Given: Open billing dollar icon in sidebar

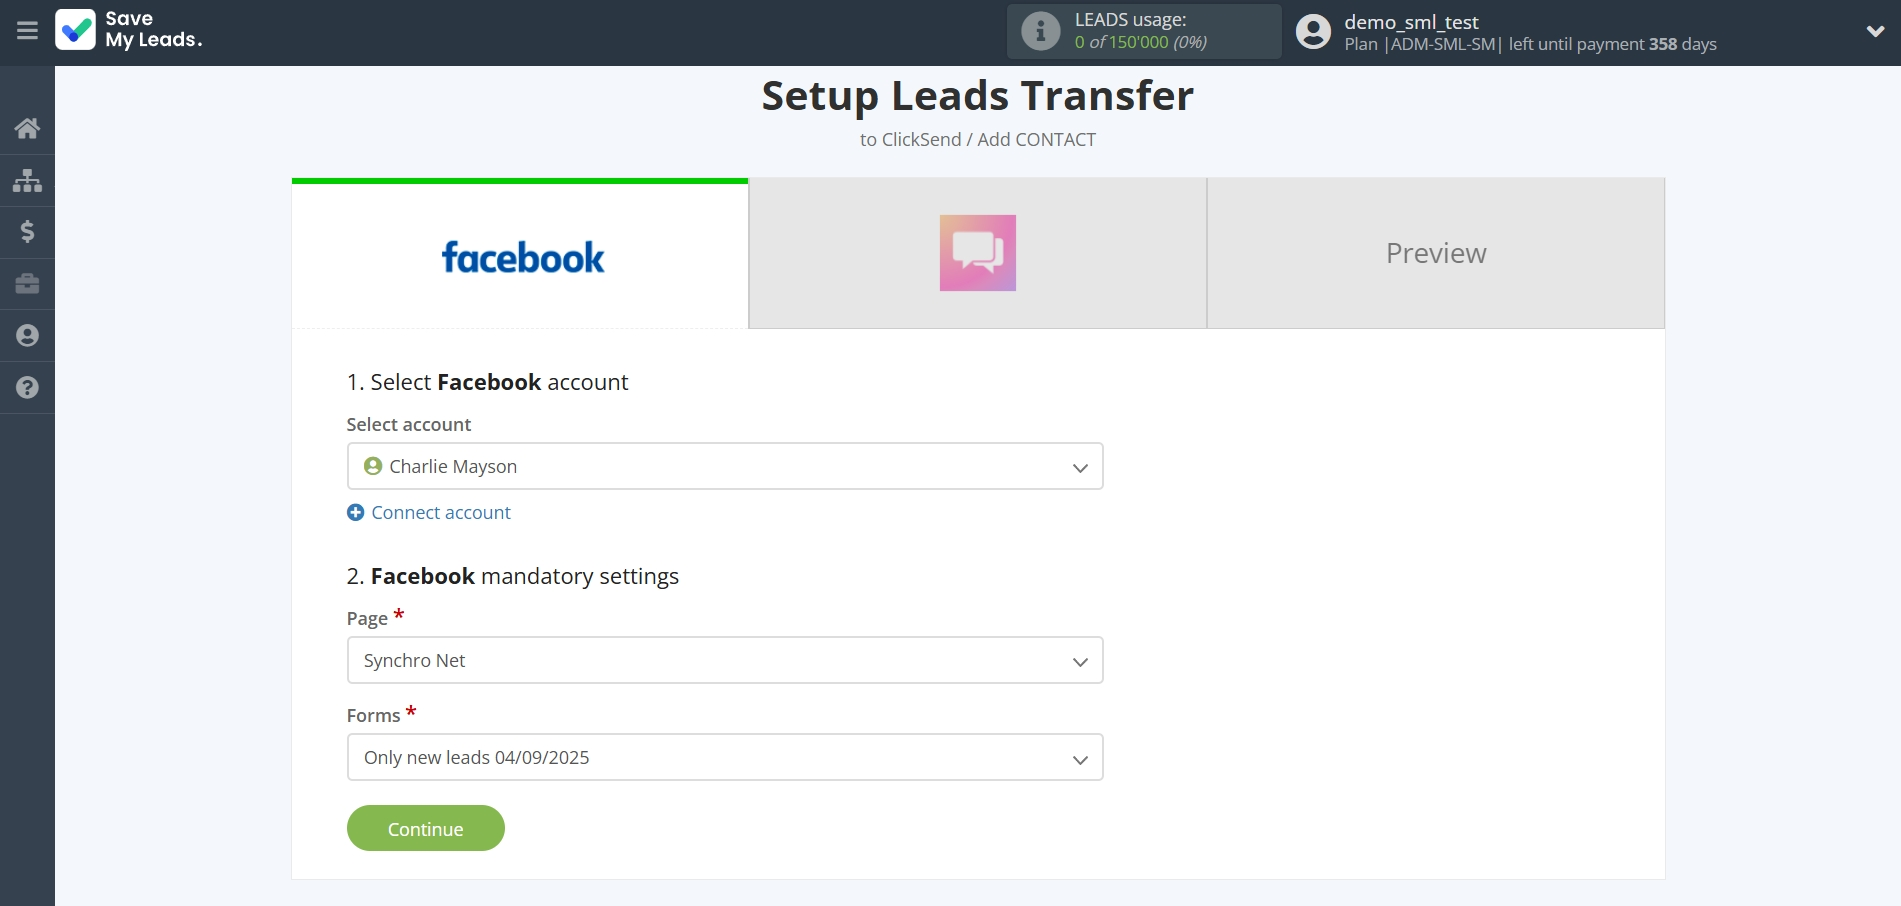Looking at the screenshot, I should [x=27, y=232].
